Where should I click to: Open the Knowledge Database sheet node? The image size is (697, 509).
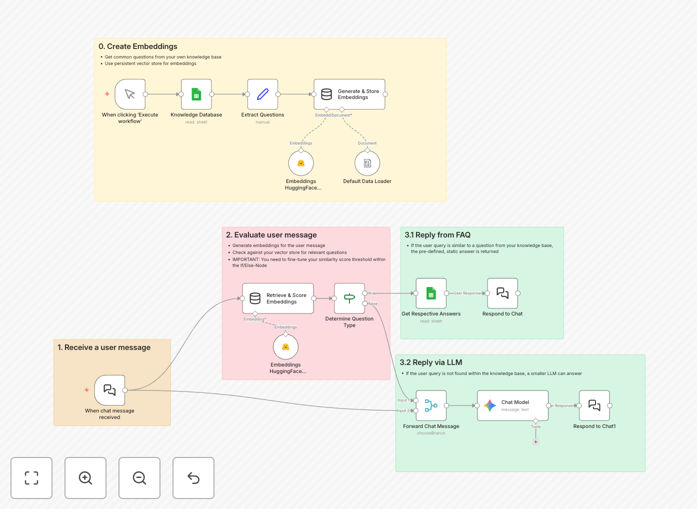(x=196, y=94)
